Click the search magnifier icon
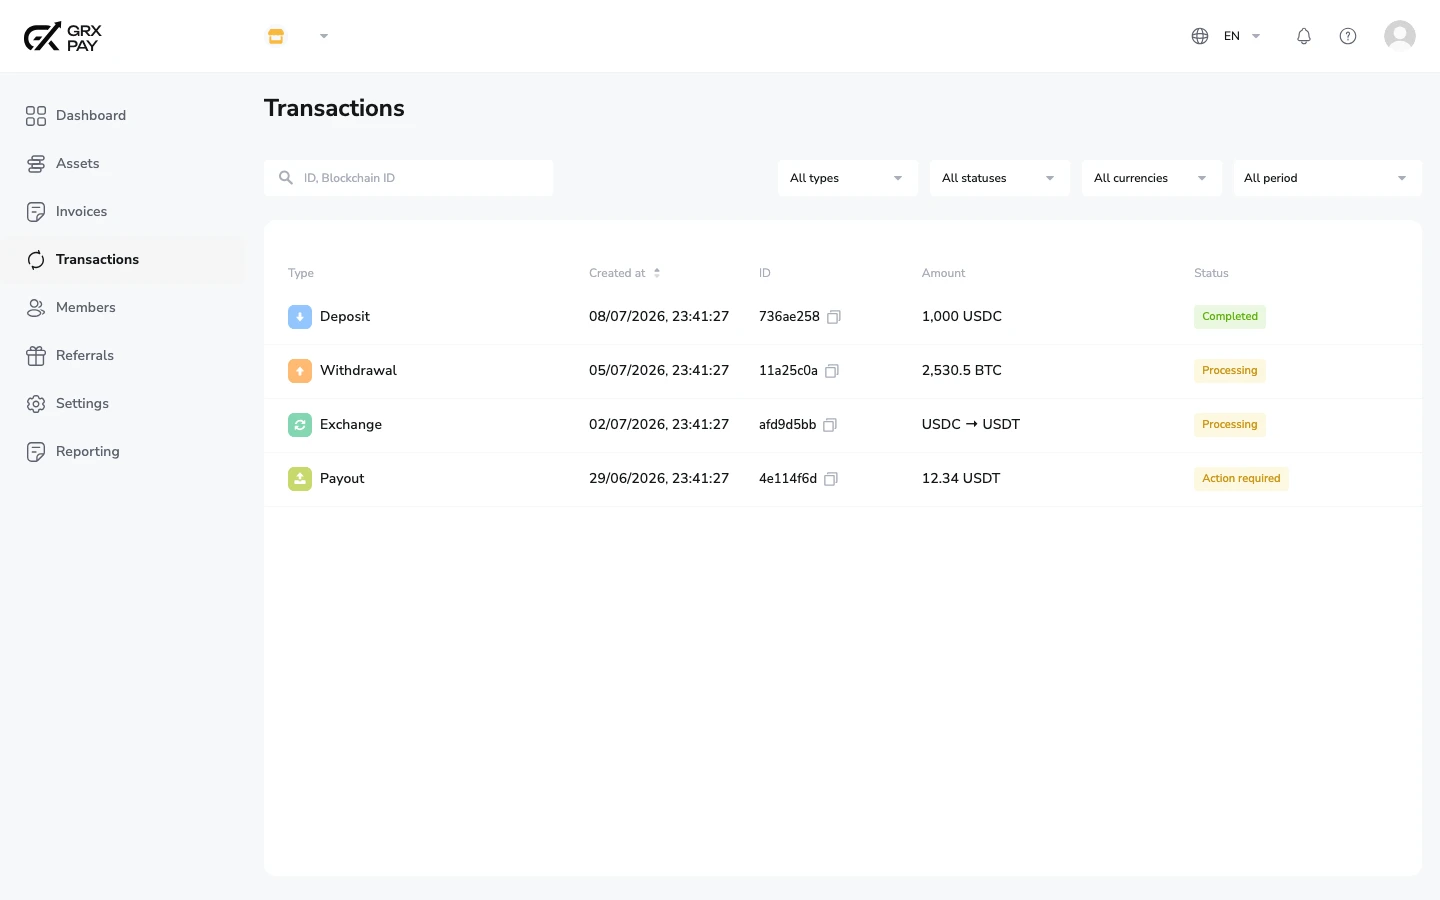This screenshot has width=1440, height=900. (286, 178)
